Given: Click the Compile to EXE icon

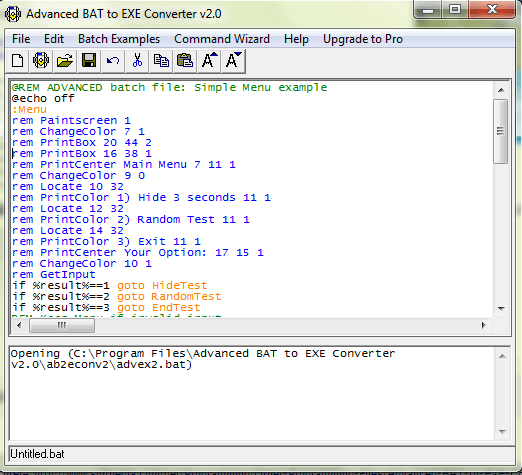Looking at the screenshot, I should (41, 61).
